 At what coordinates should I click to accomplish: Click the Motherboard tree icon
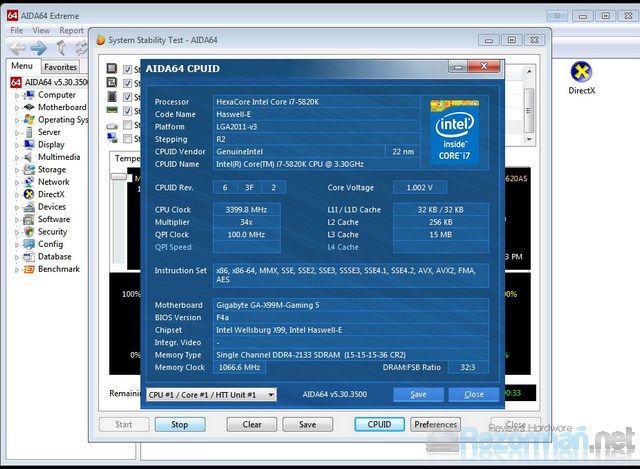[29, 107]
